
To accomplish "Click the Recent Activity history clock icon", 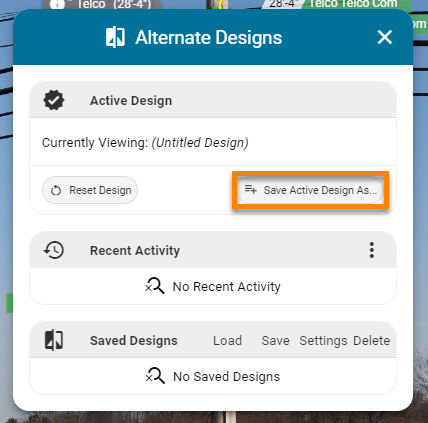I will (54, 250).
